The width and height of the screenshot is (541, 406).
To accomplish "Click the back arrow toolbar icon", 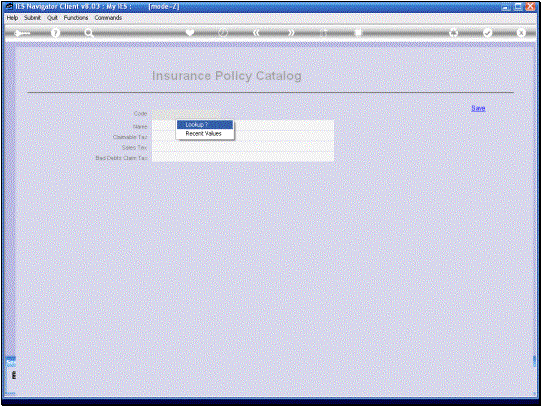I will 22,33.
